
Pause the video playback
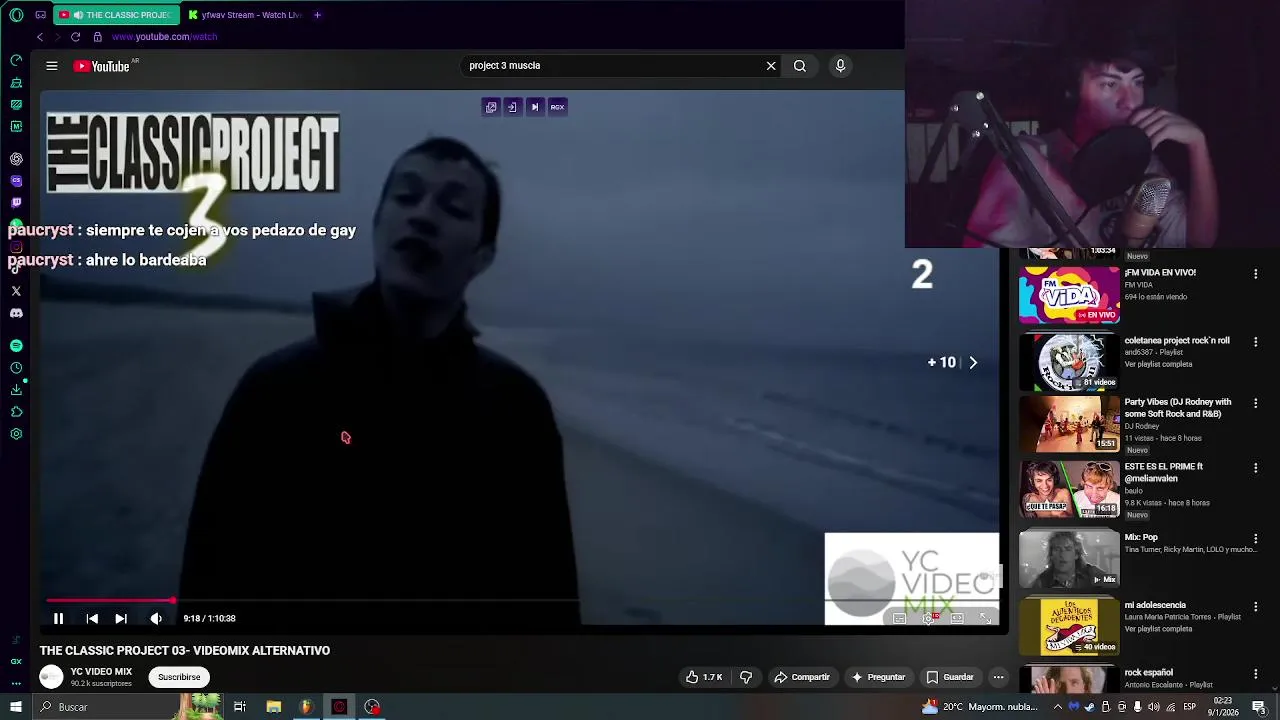coord(58,619)
